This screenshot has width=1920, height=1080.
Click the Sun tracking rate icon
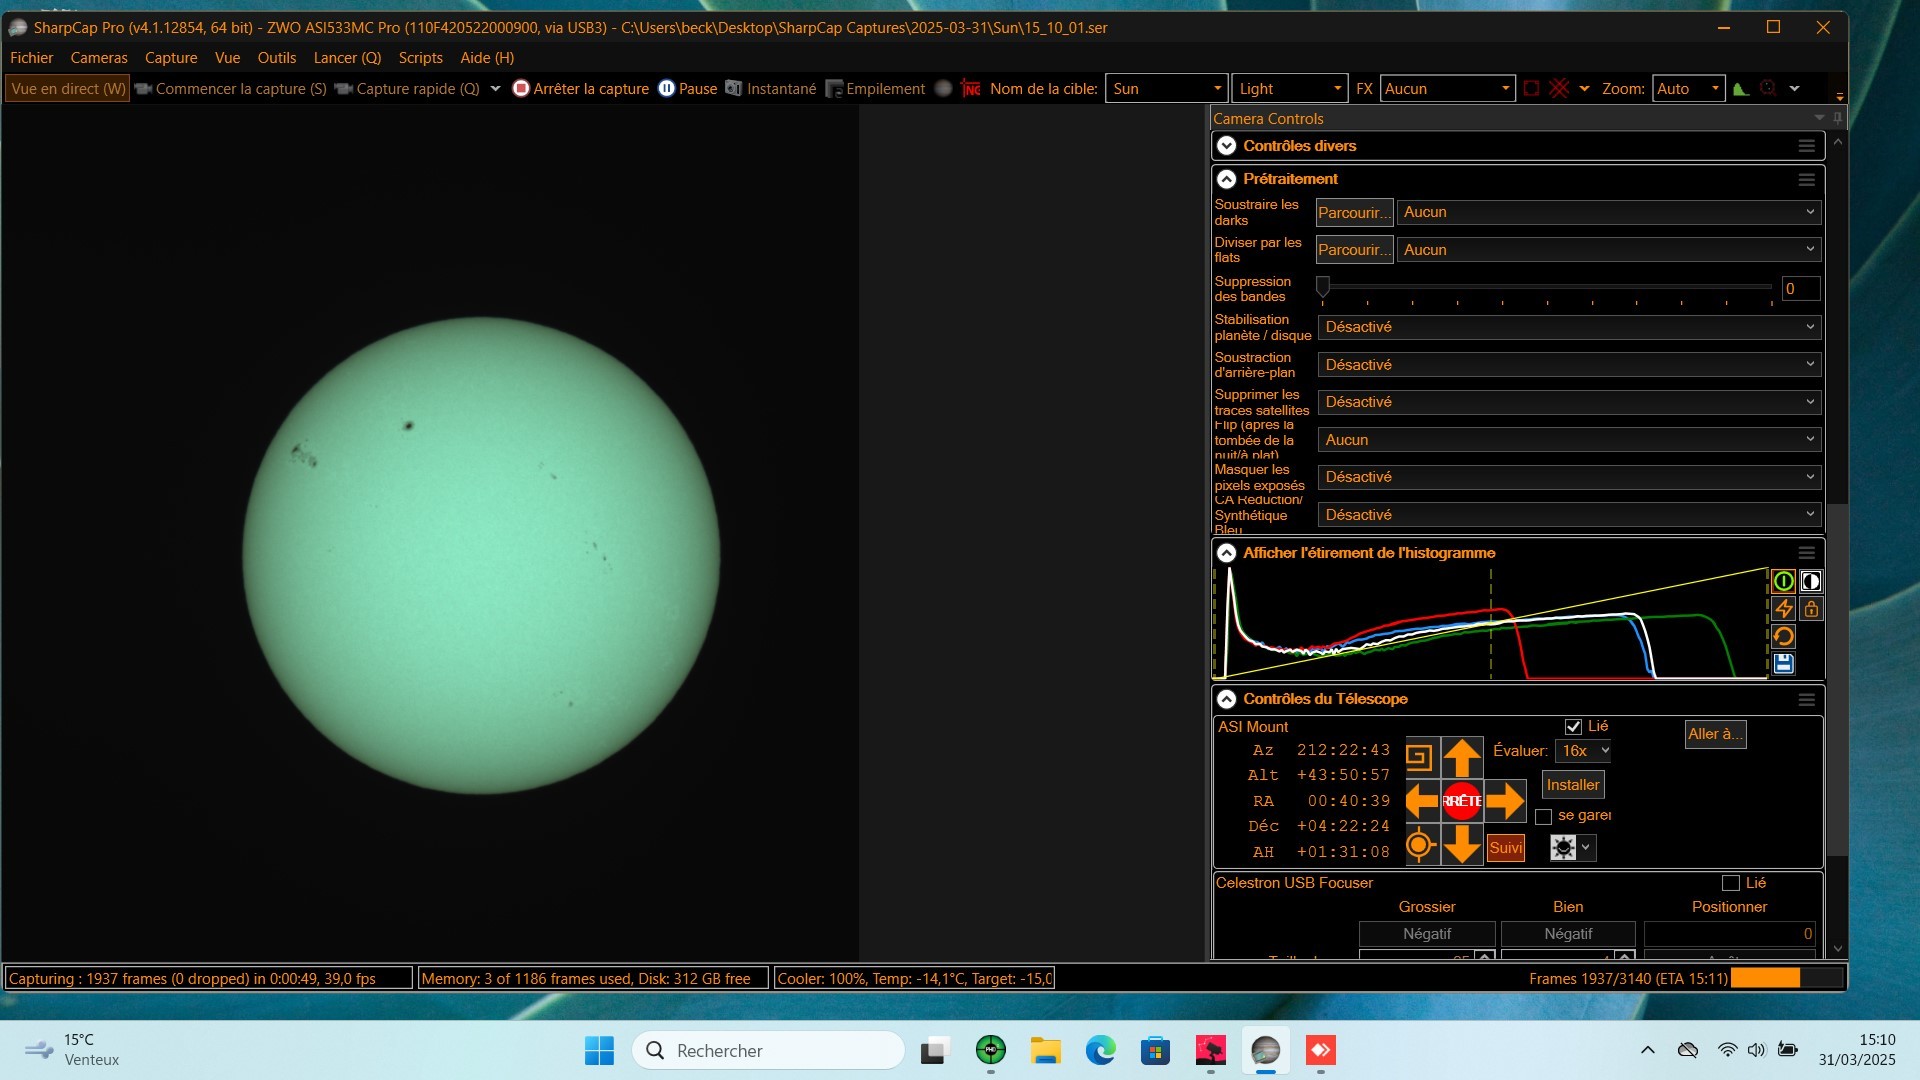pyautogui.click(x=1563, y=848)
